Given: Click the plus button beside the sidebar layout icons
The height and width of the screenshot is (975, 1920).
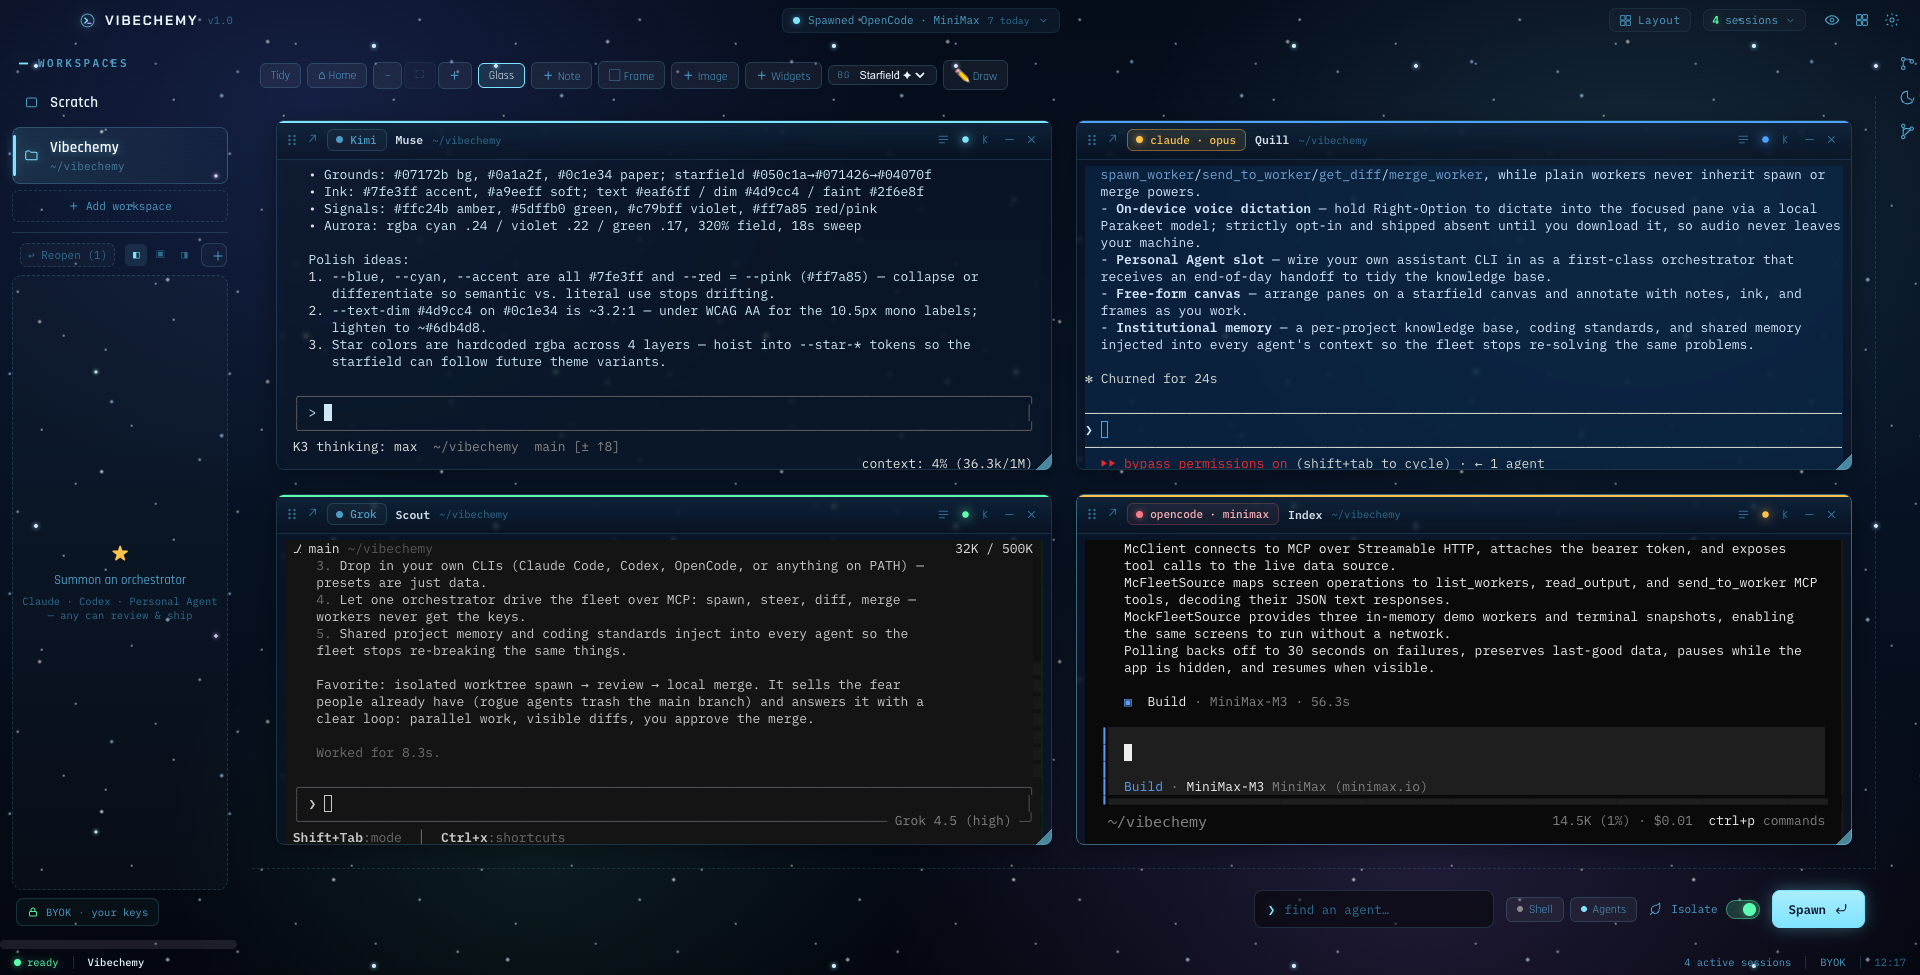Looking at the screenshot, I should click(215, 255).
